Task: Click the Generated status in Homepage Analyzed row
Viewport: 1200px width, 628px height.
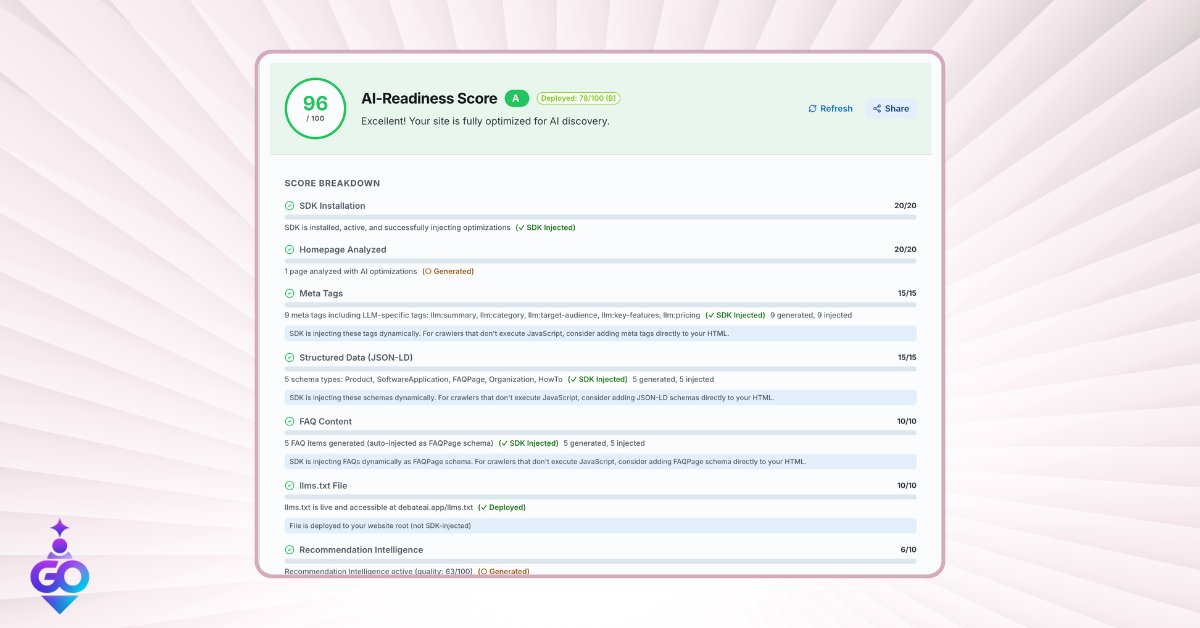Action: coord(448,271)
